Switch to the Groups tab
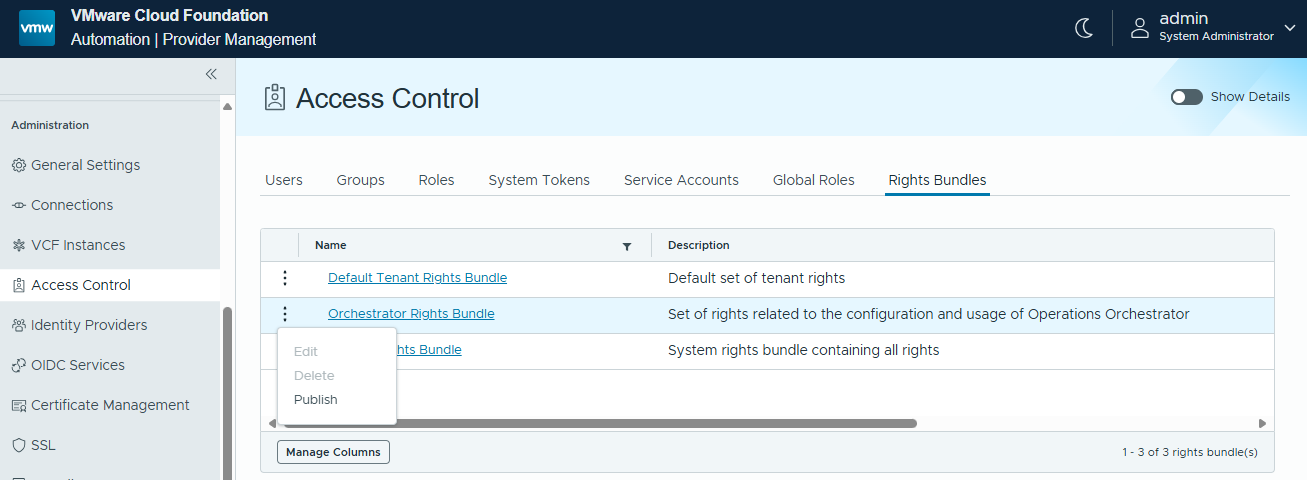 coord(361,180)
